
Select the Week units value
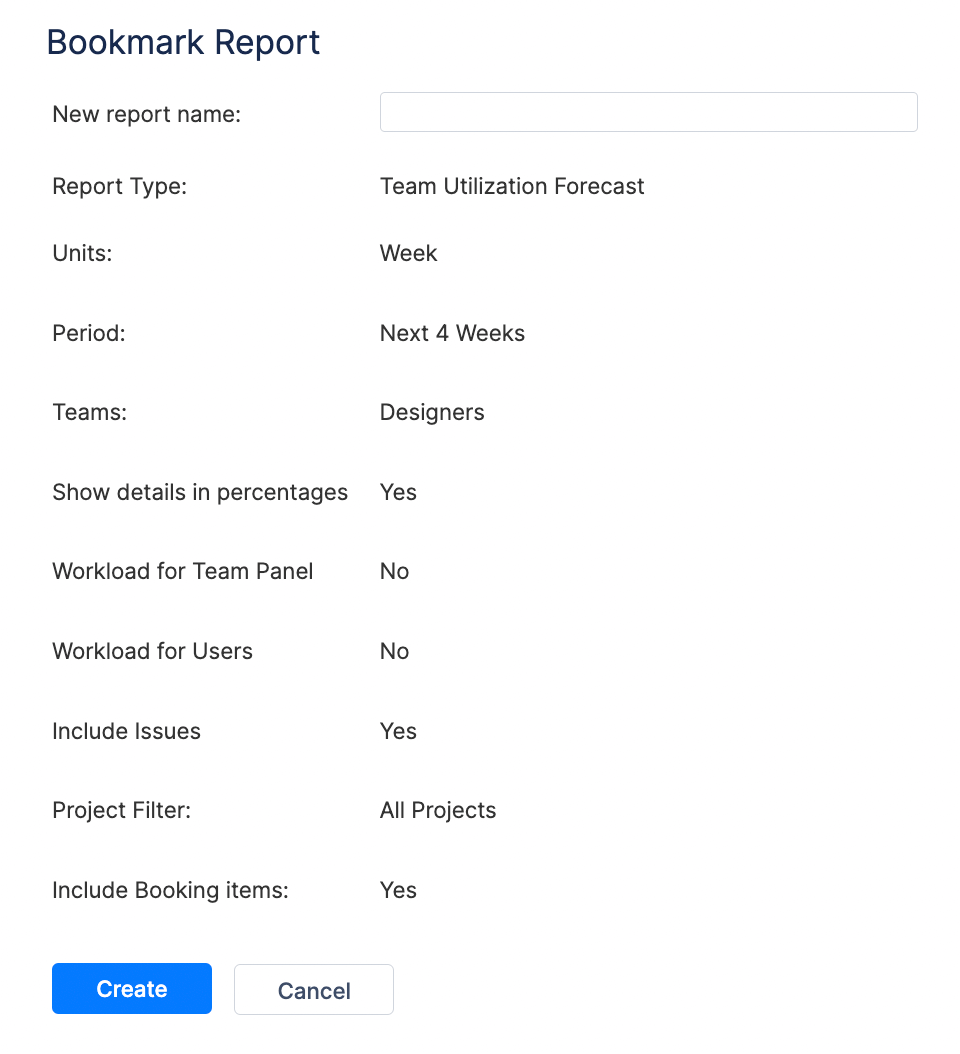(408, 253)
